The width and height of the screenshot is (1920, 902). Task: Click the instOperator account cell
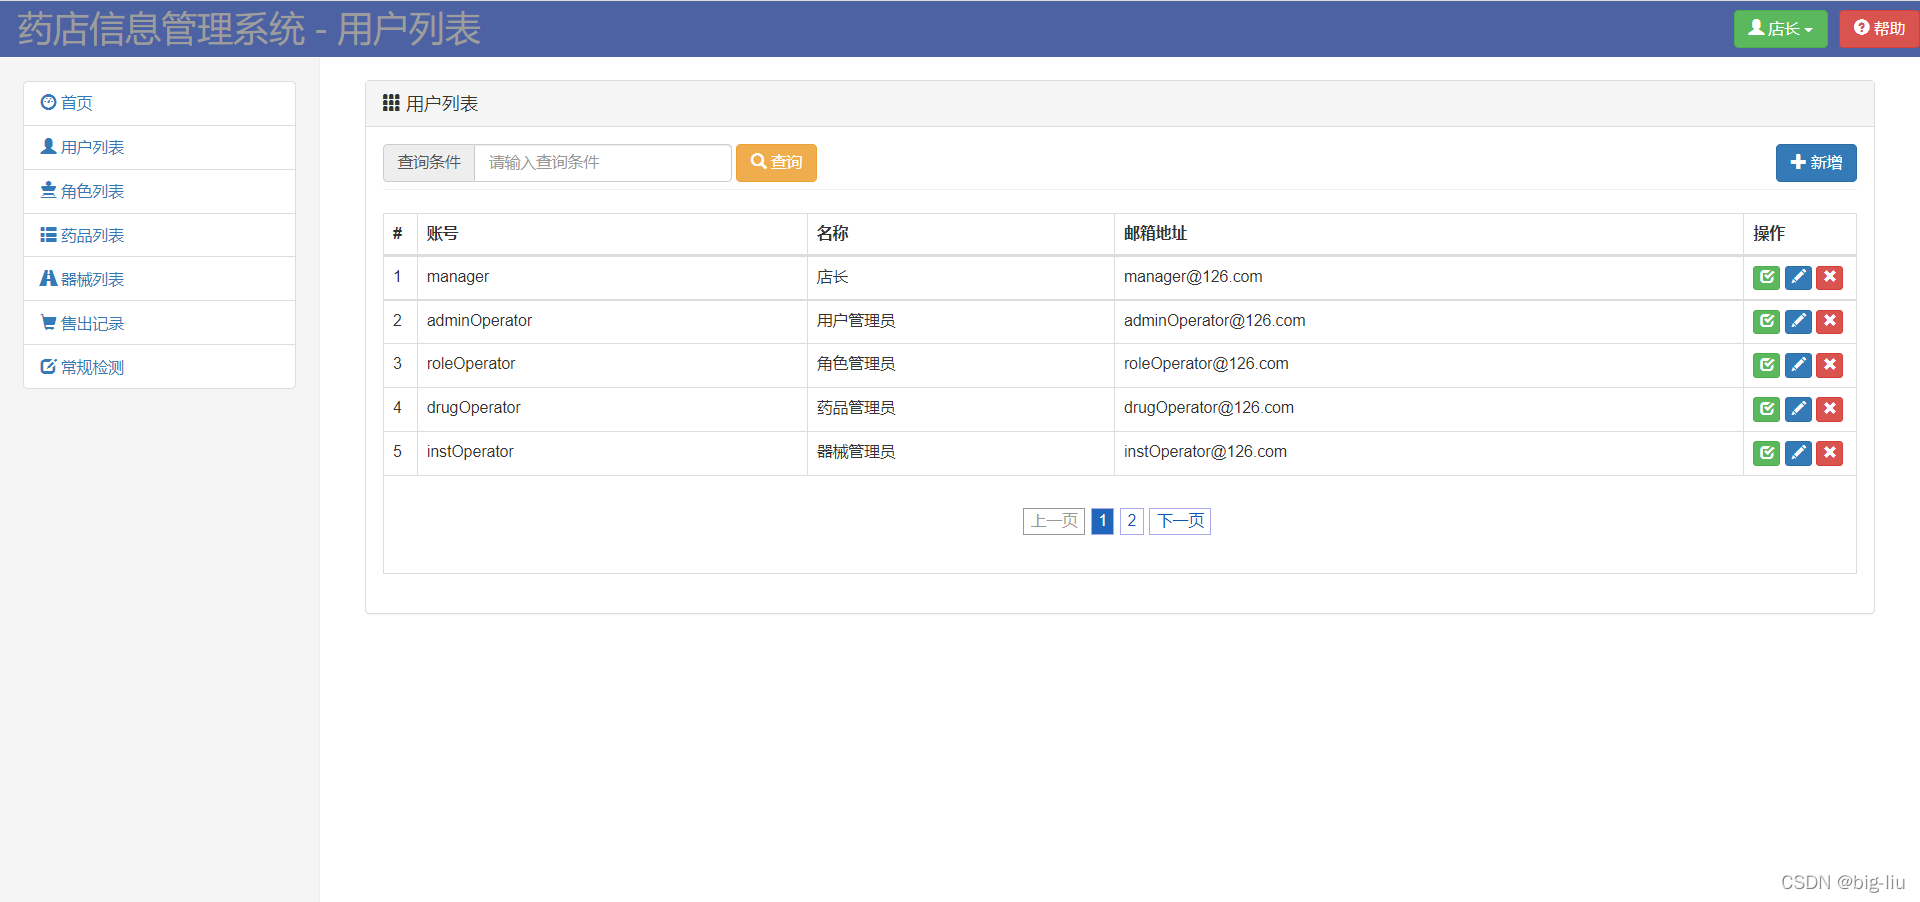[x=612, y=452]
